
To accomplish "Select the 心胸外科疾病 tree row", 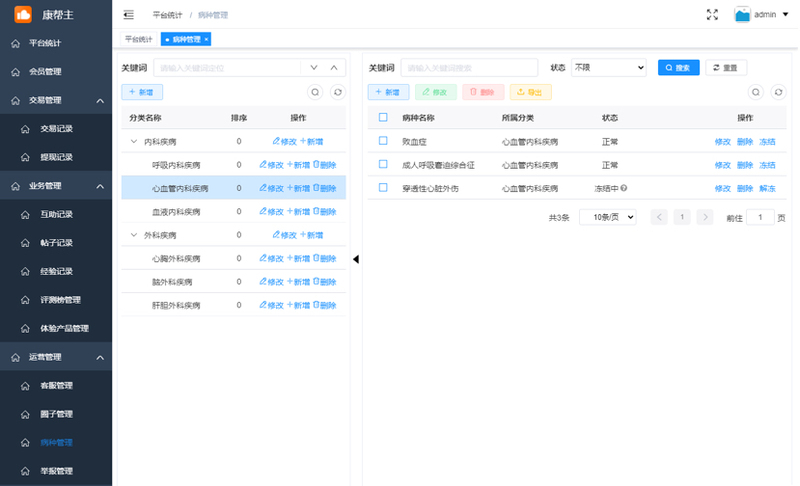I will click(x=234, y=259).
